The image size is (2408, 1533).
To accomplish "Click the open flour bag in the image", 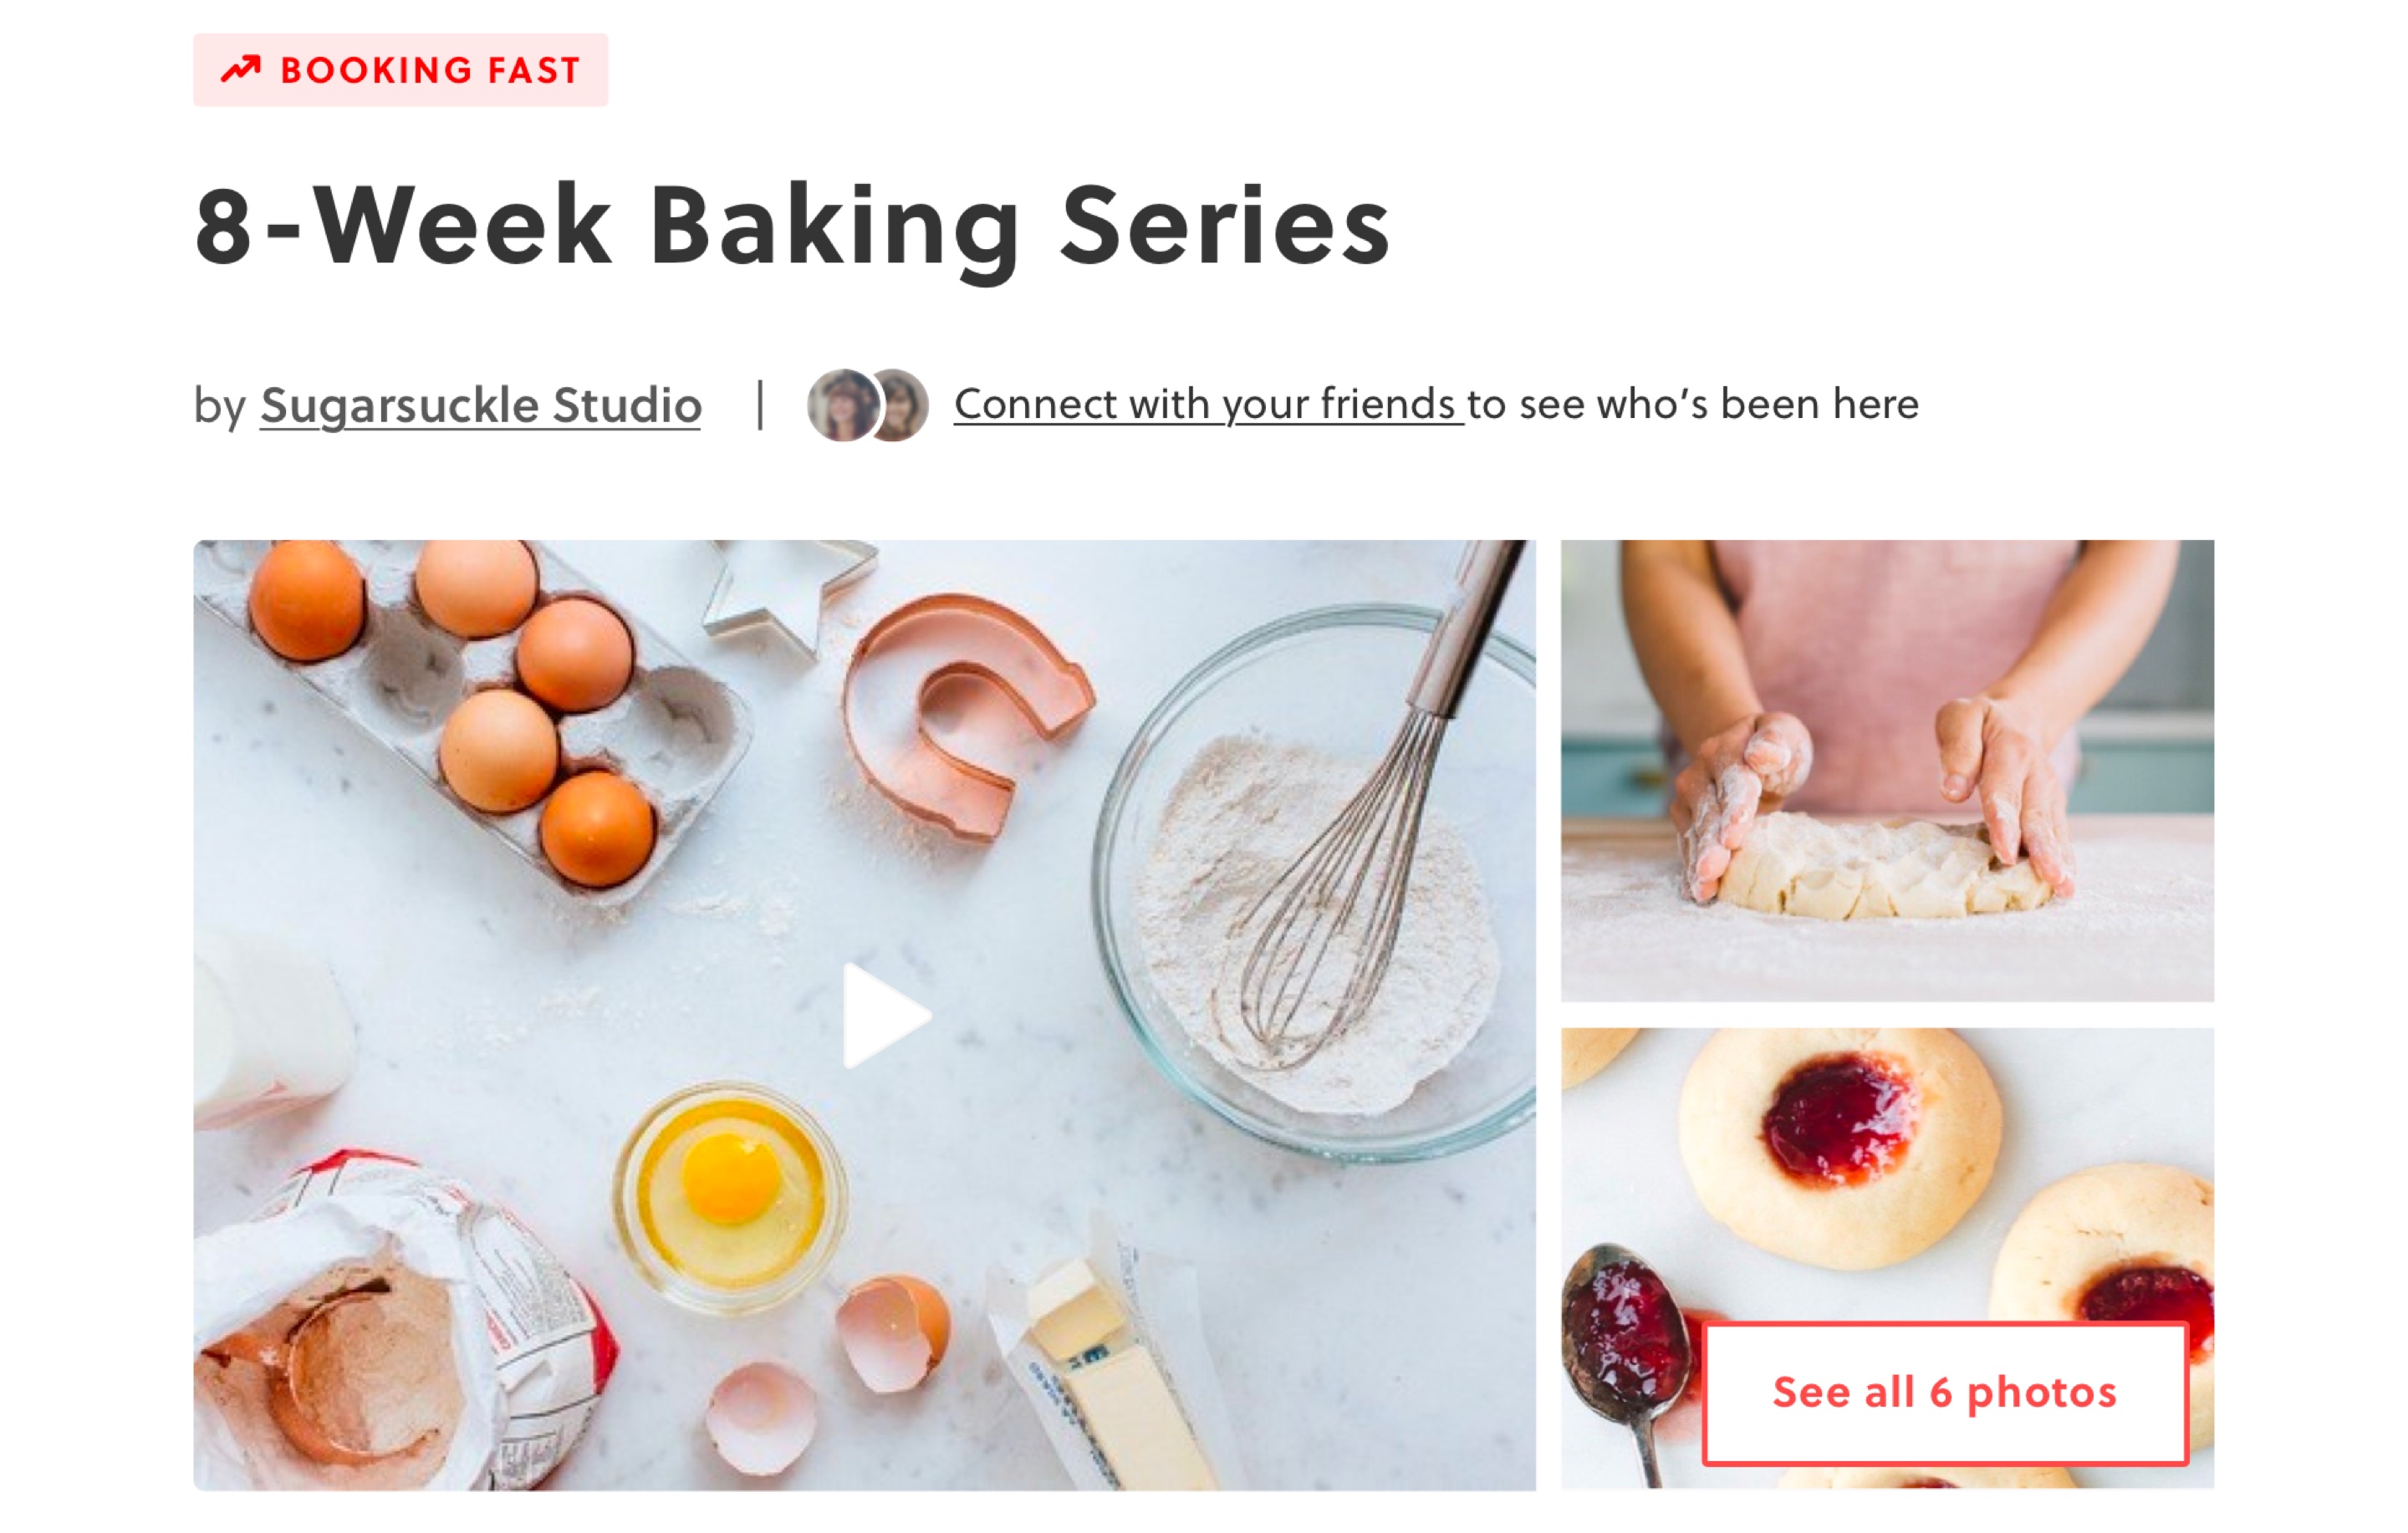I will 400,1330.
